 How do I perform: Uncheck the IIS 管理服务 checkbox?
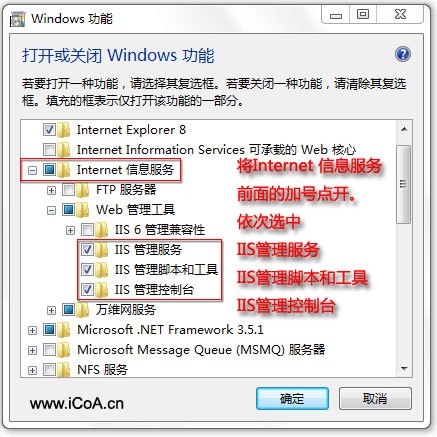87,250
